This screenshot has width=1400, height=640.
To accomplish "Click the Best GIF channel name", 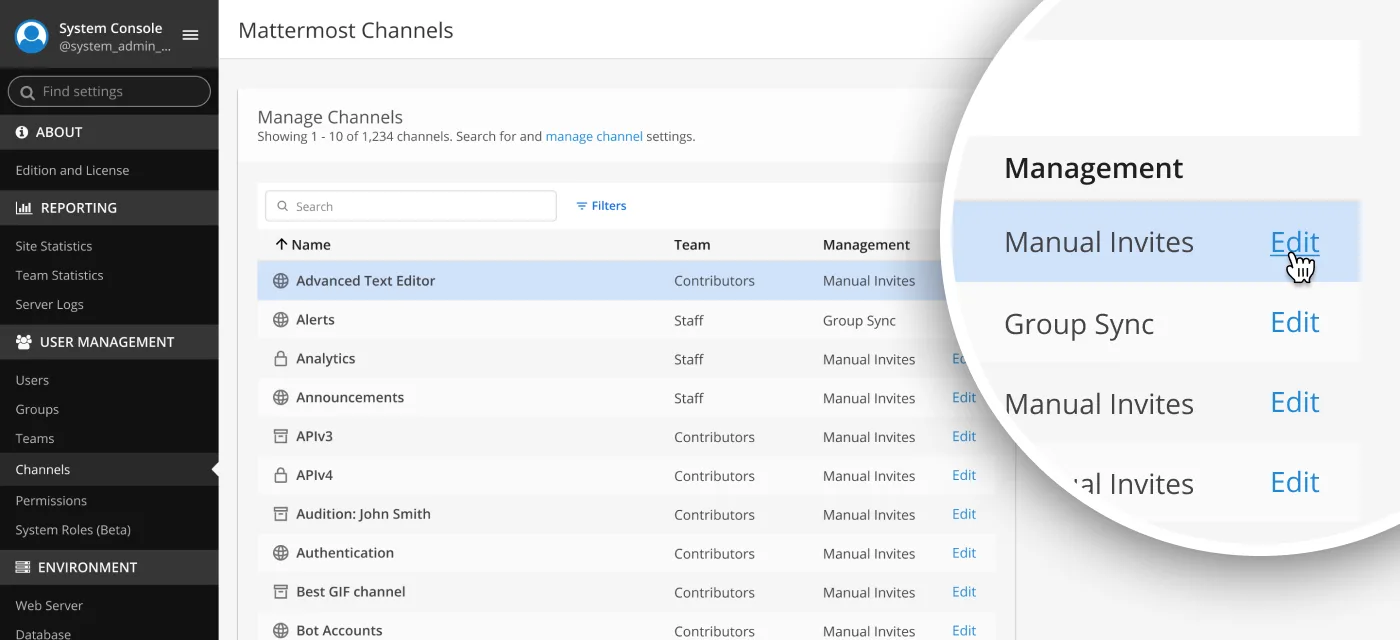I will tap(351, 592).
